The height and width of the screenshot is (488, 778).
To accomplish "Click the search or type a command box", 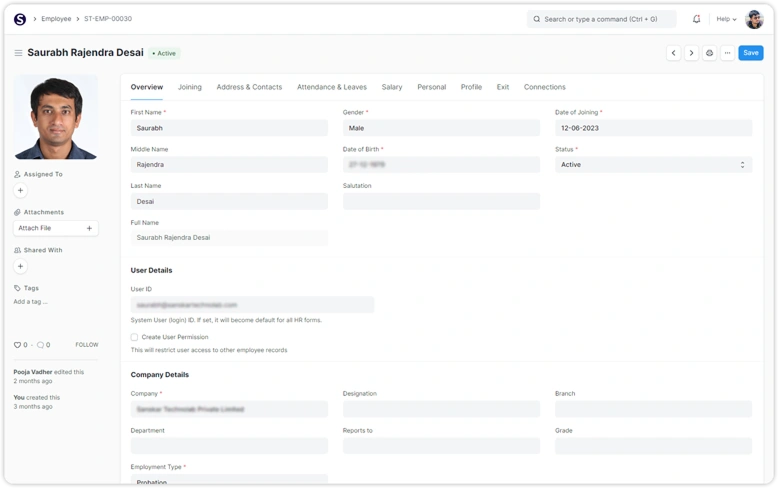I will tap(601, 19).
